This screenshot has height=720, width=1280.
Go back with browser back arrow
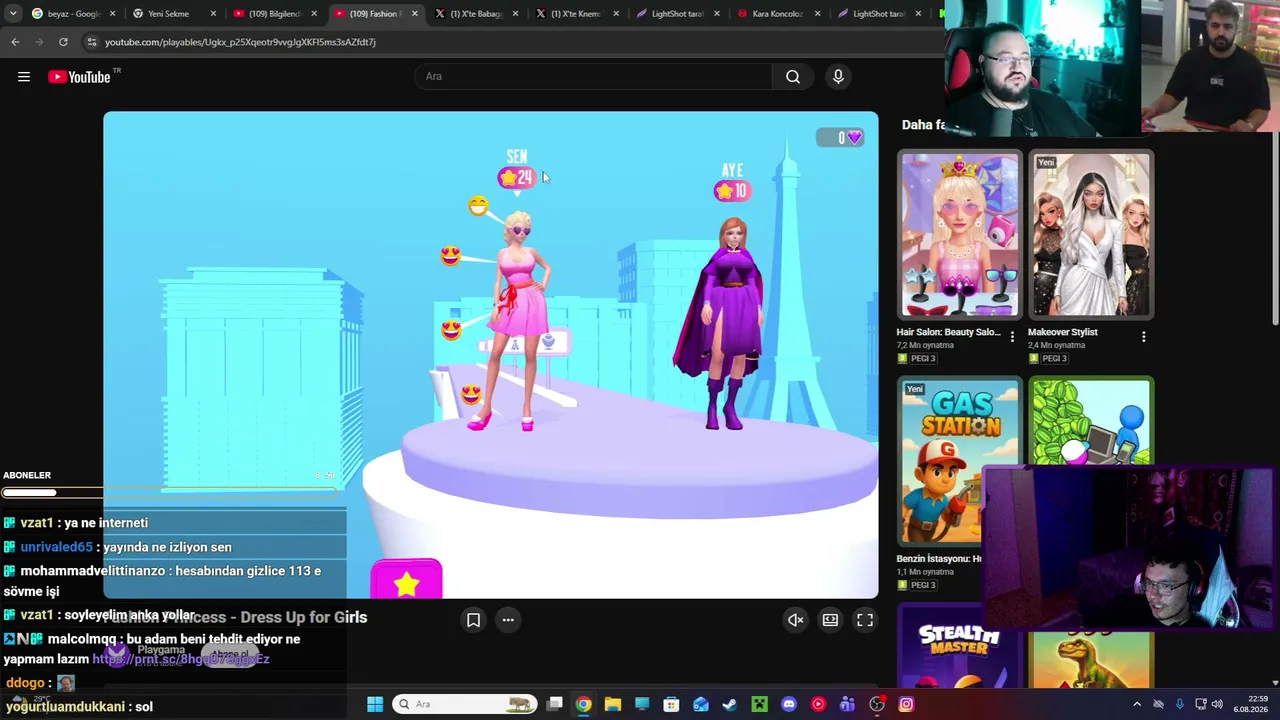click(x=15, y=42)
